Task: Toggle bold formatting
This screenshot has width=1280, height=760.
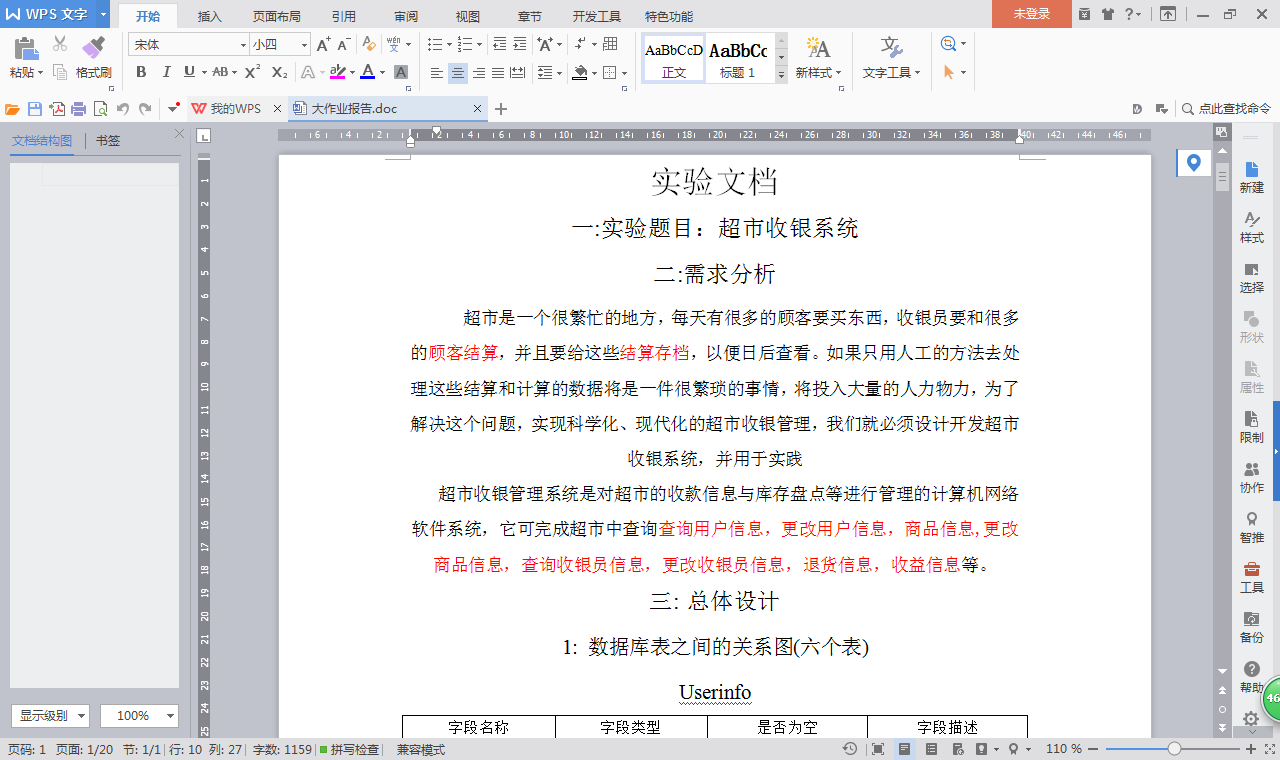Action: coord(141,72)
